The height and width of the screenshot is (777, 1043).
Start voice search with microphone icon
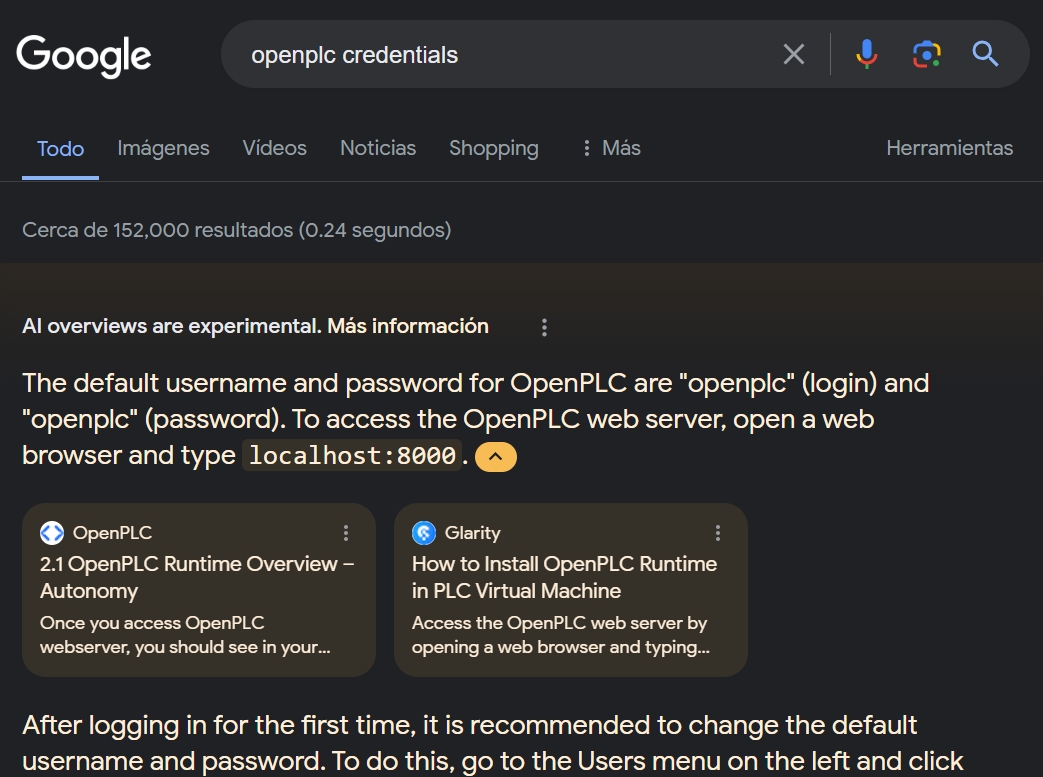click(867, 54)
